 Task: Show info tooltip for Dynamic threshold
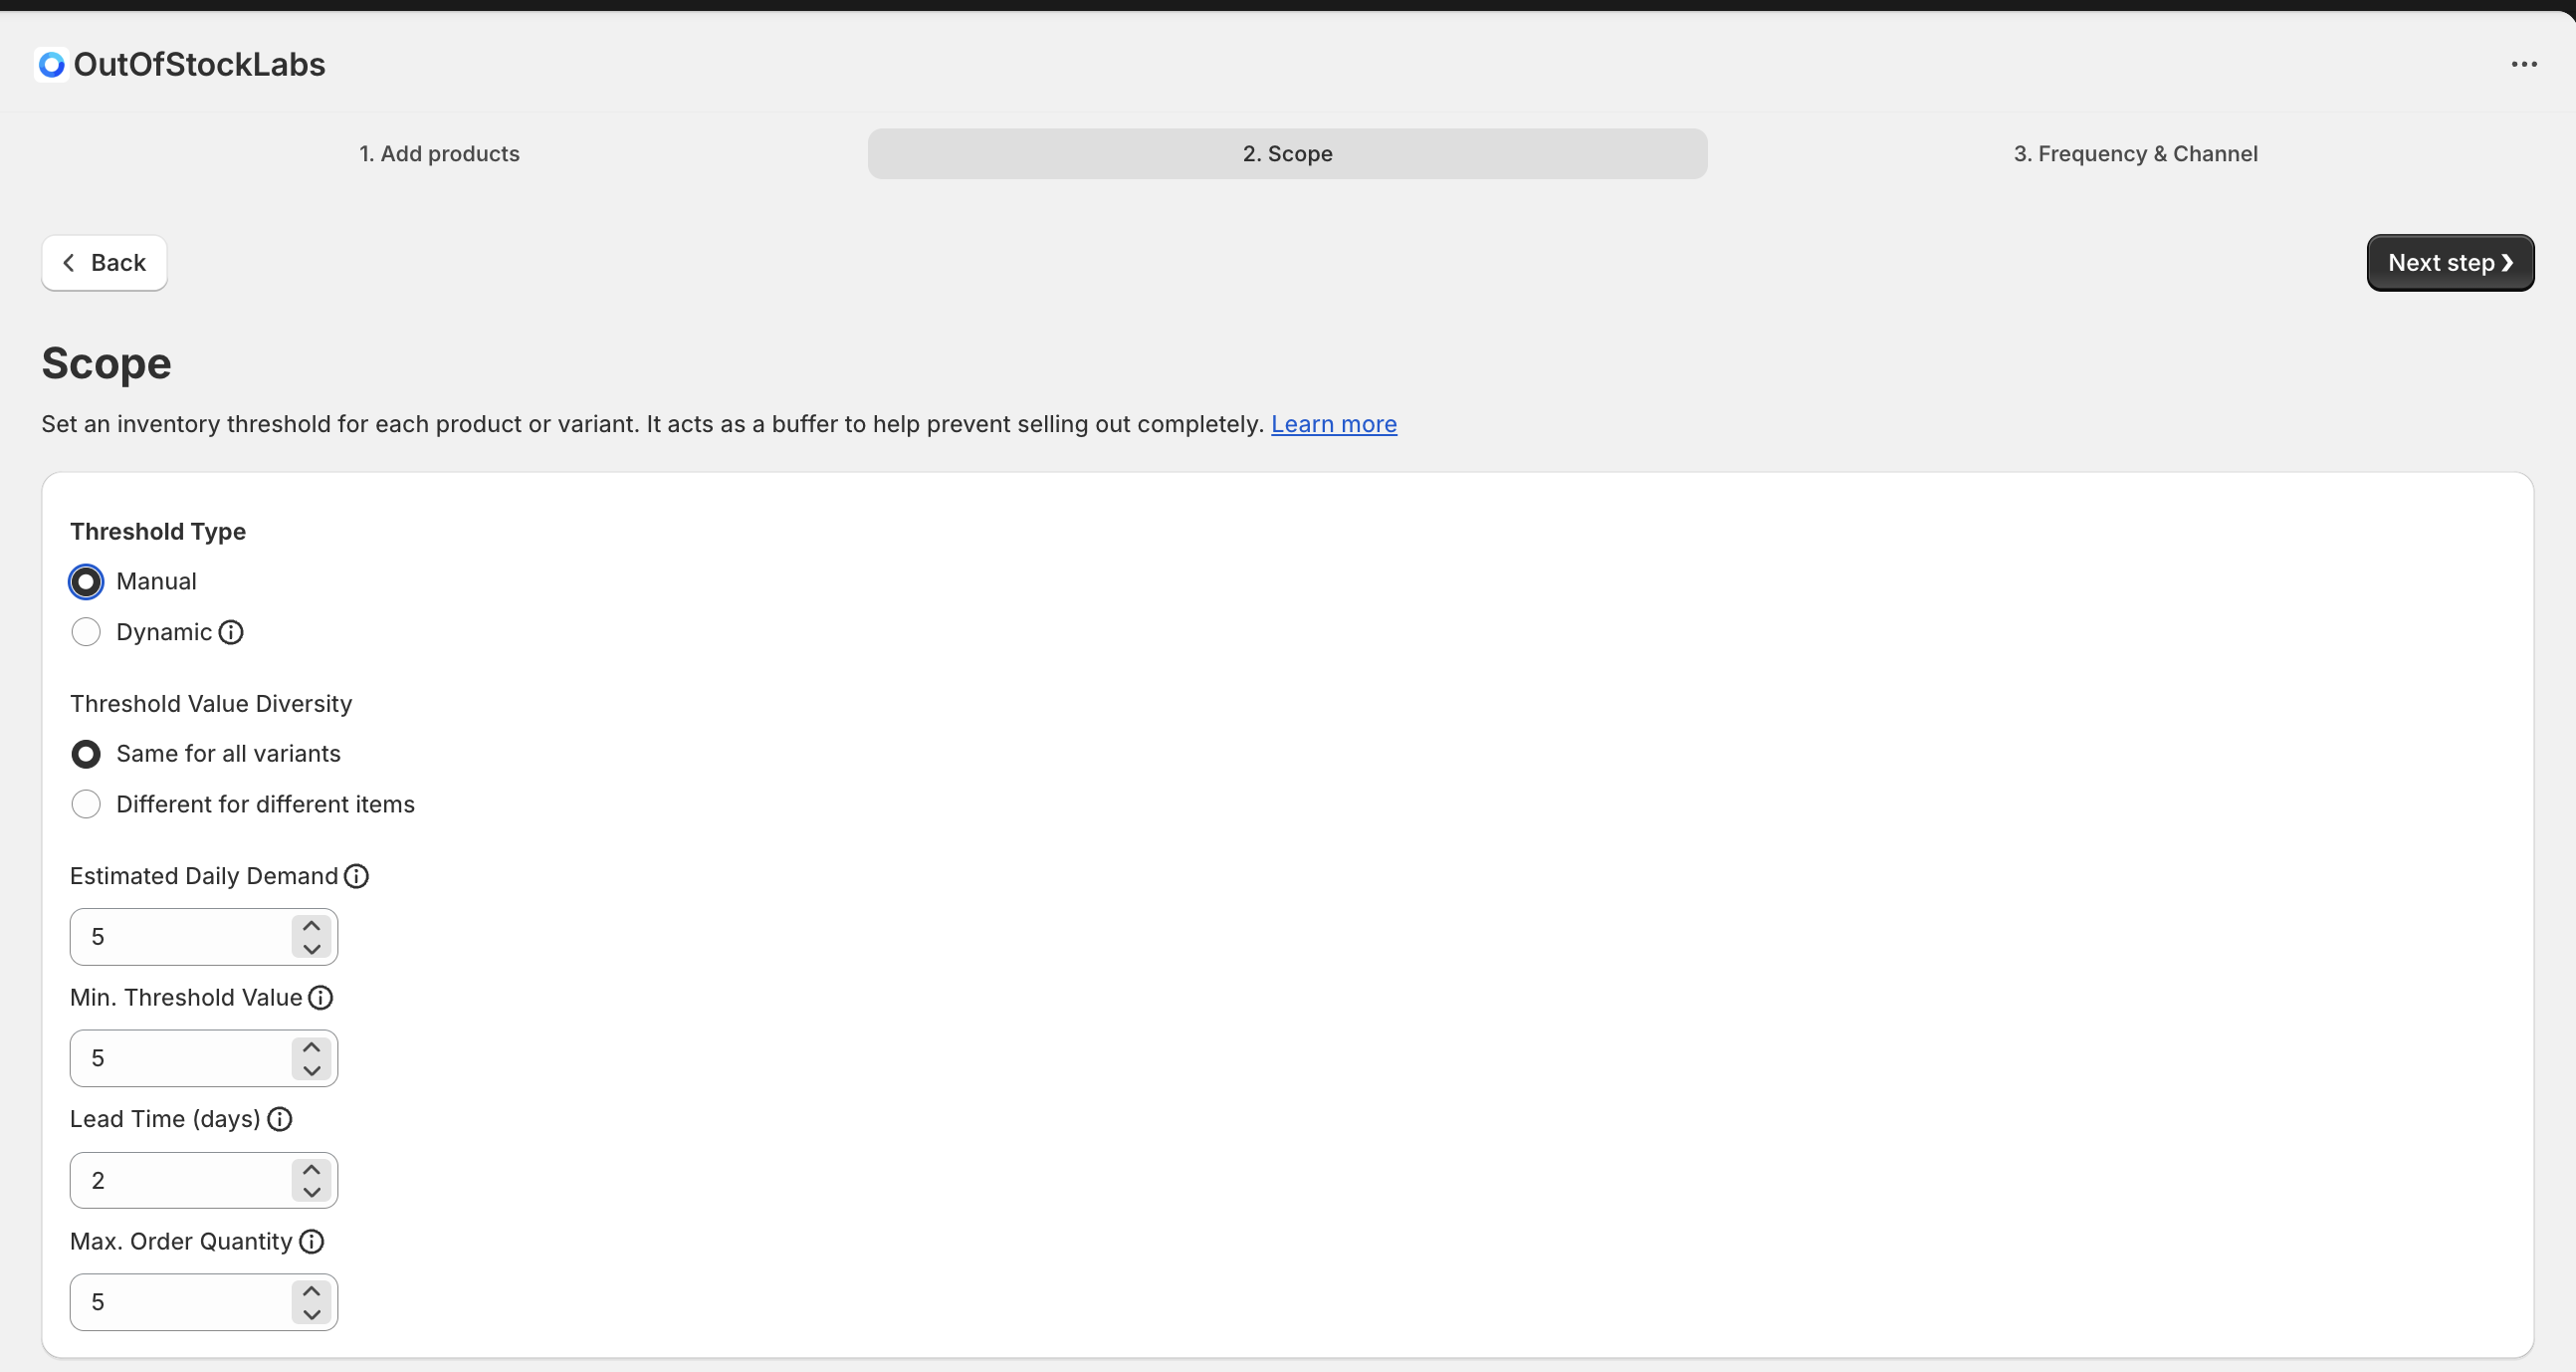click(x=231, y=632)
